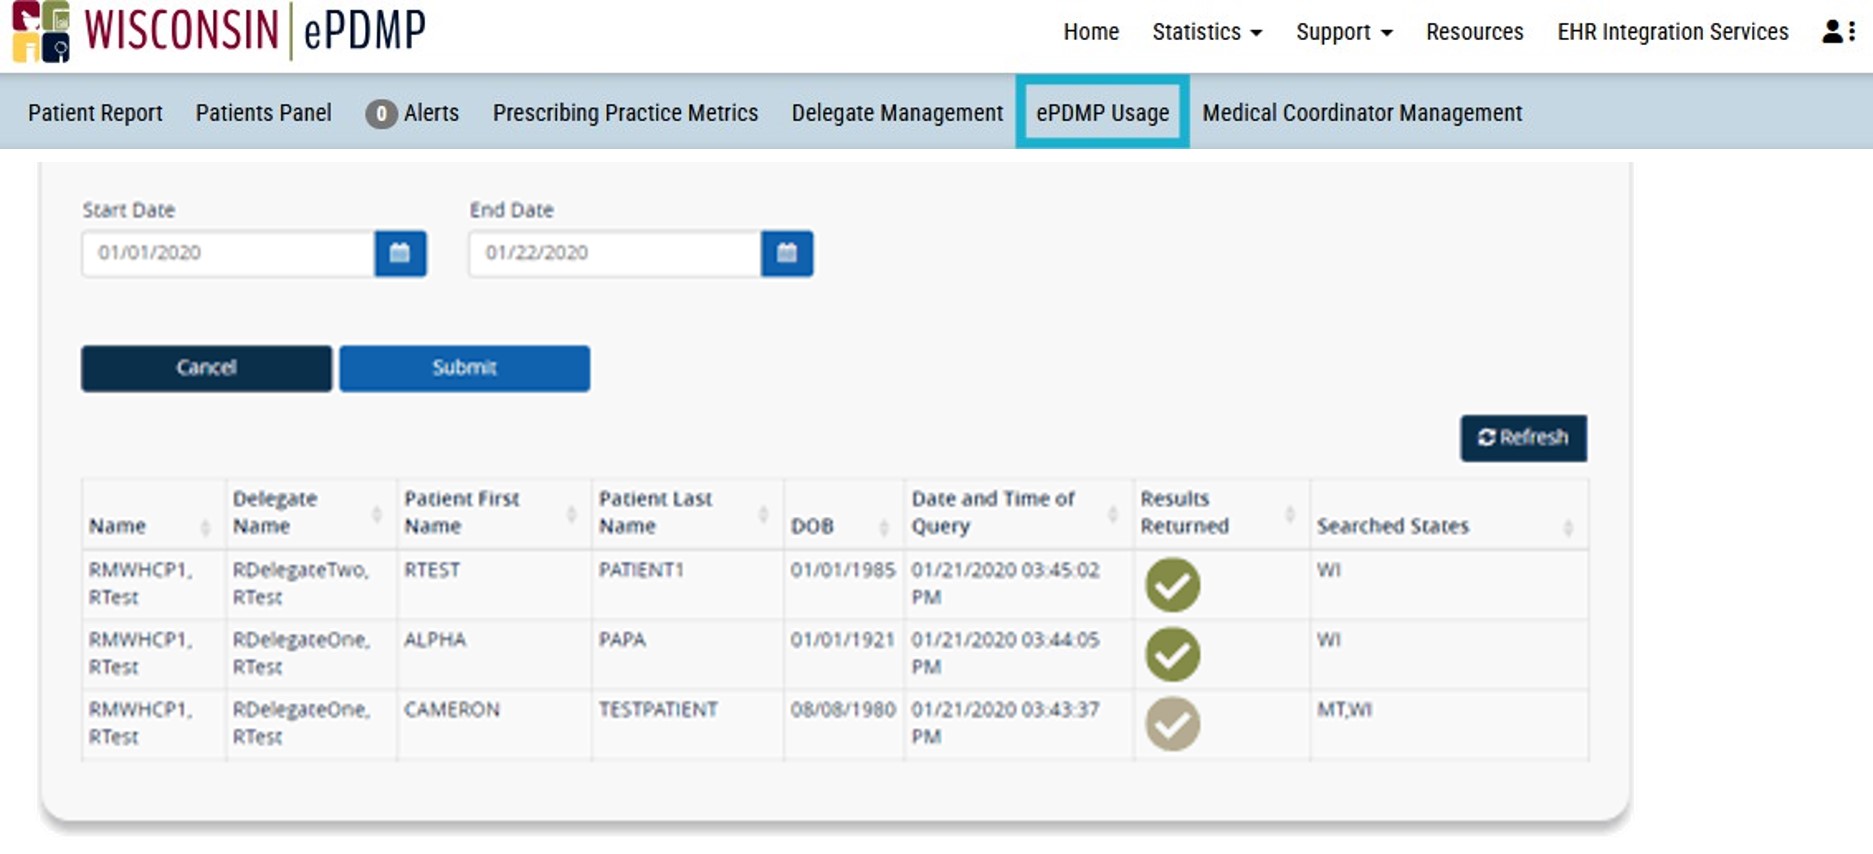This screenshot has width=1873, height=854.
Task: Open the End Date calendar picker
Action: coord(787,253)
